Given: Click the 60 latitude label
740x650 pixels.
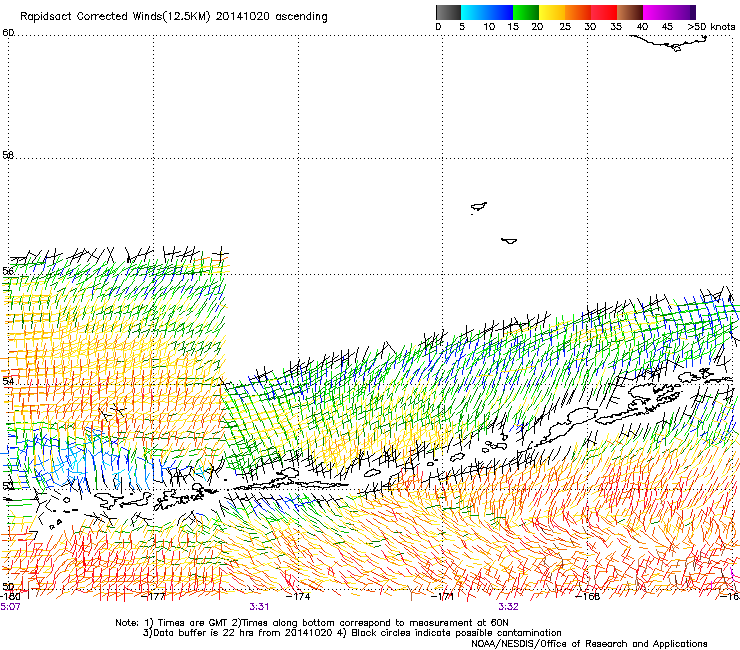Looking at the screenshot, I should (x=8, y=32).
